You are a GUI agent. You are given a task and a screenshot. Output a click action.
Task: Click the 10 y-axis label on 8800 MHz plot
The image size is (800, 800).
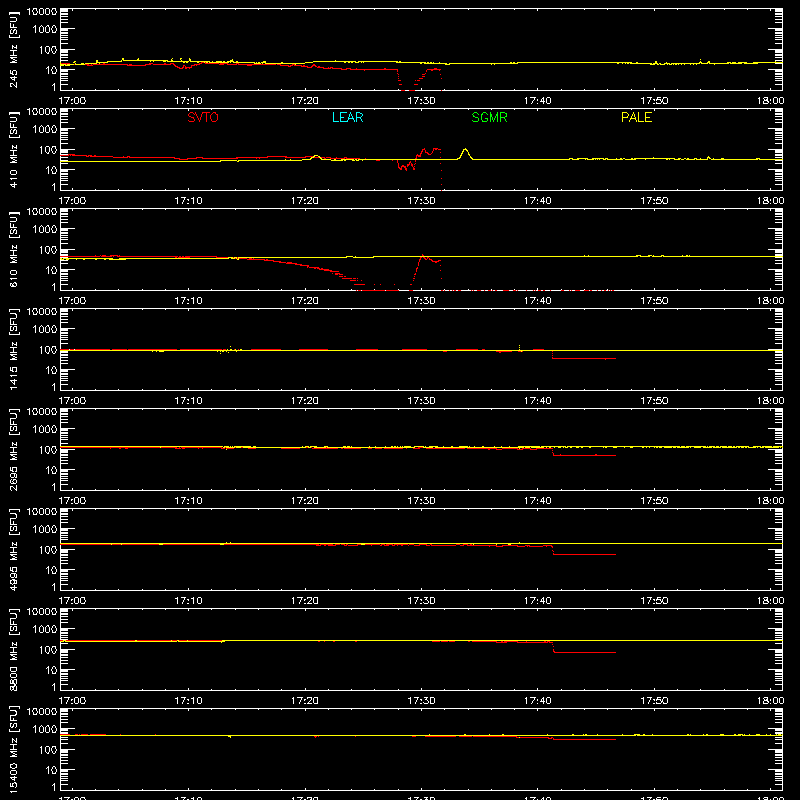point(51,670)
